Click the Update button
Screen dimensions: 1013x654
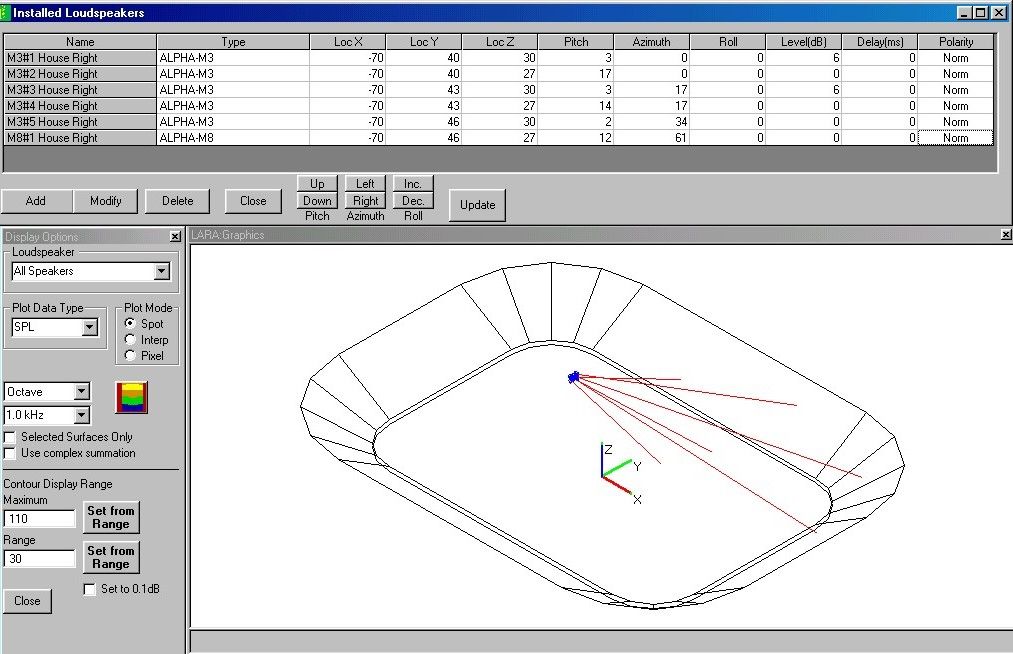pyautogui.click(x=477, y=205)
